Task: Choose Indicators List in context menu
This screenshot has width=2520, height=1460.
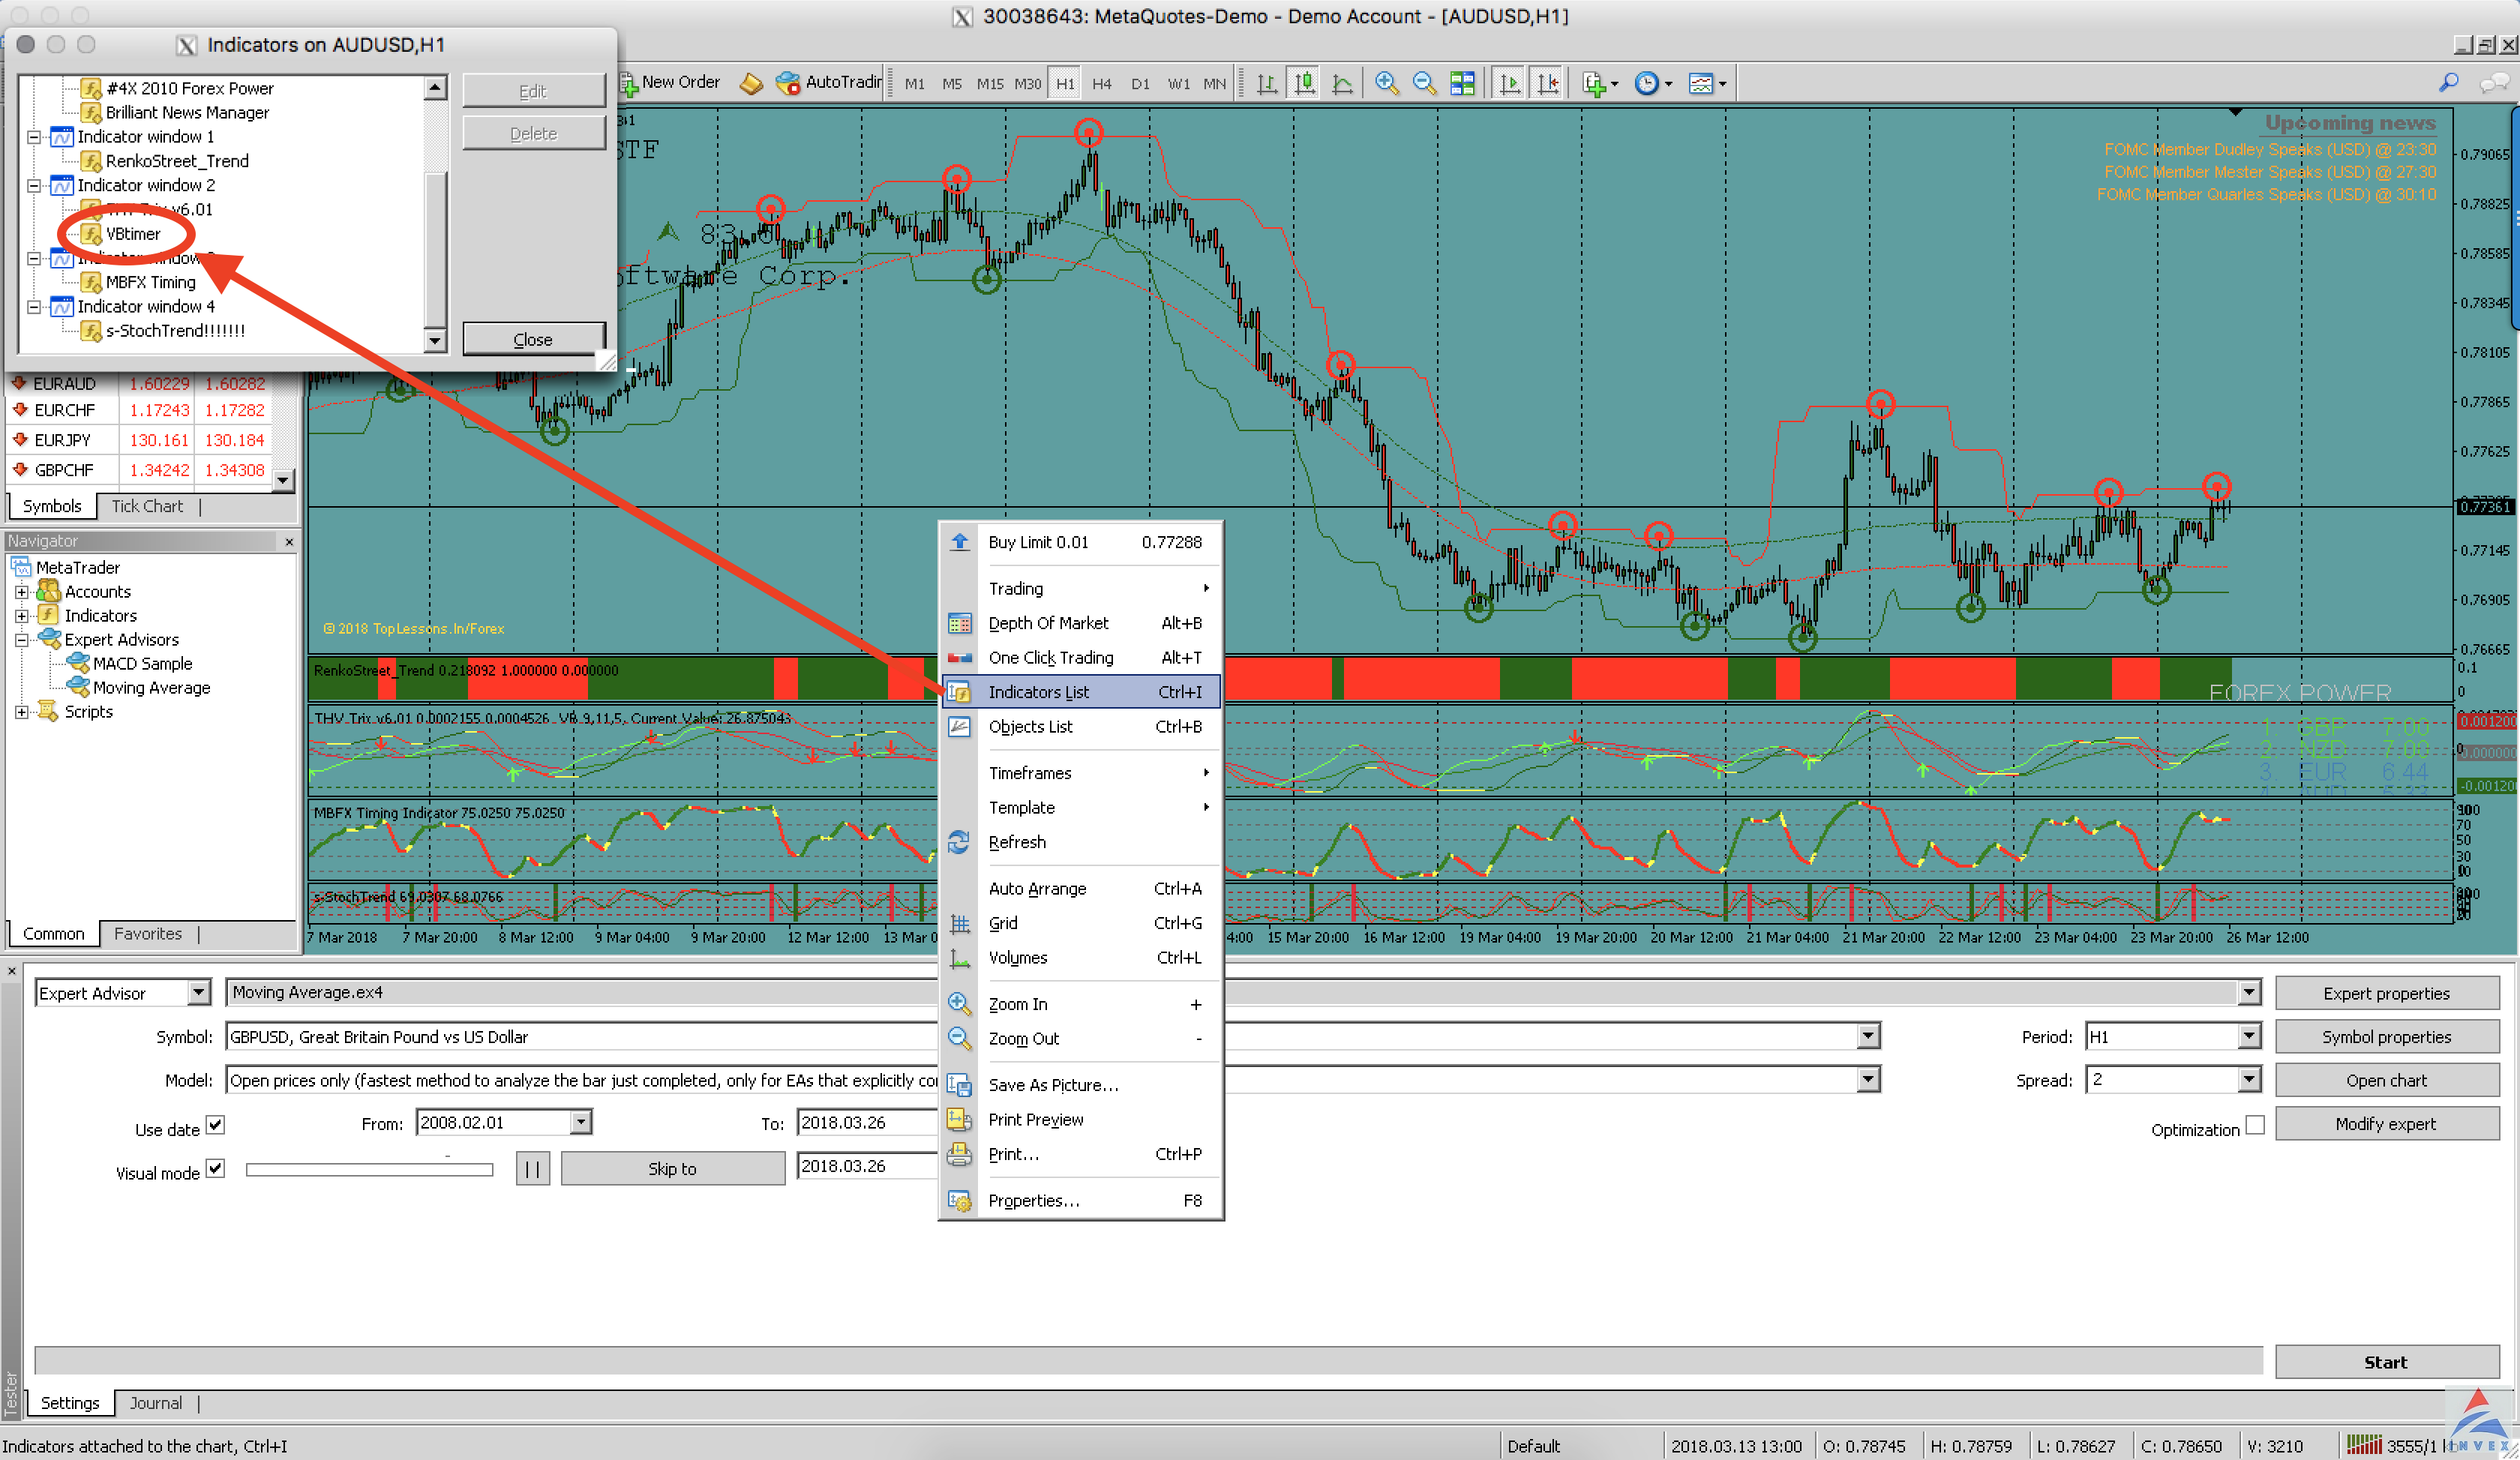Action: 1081,692
